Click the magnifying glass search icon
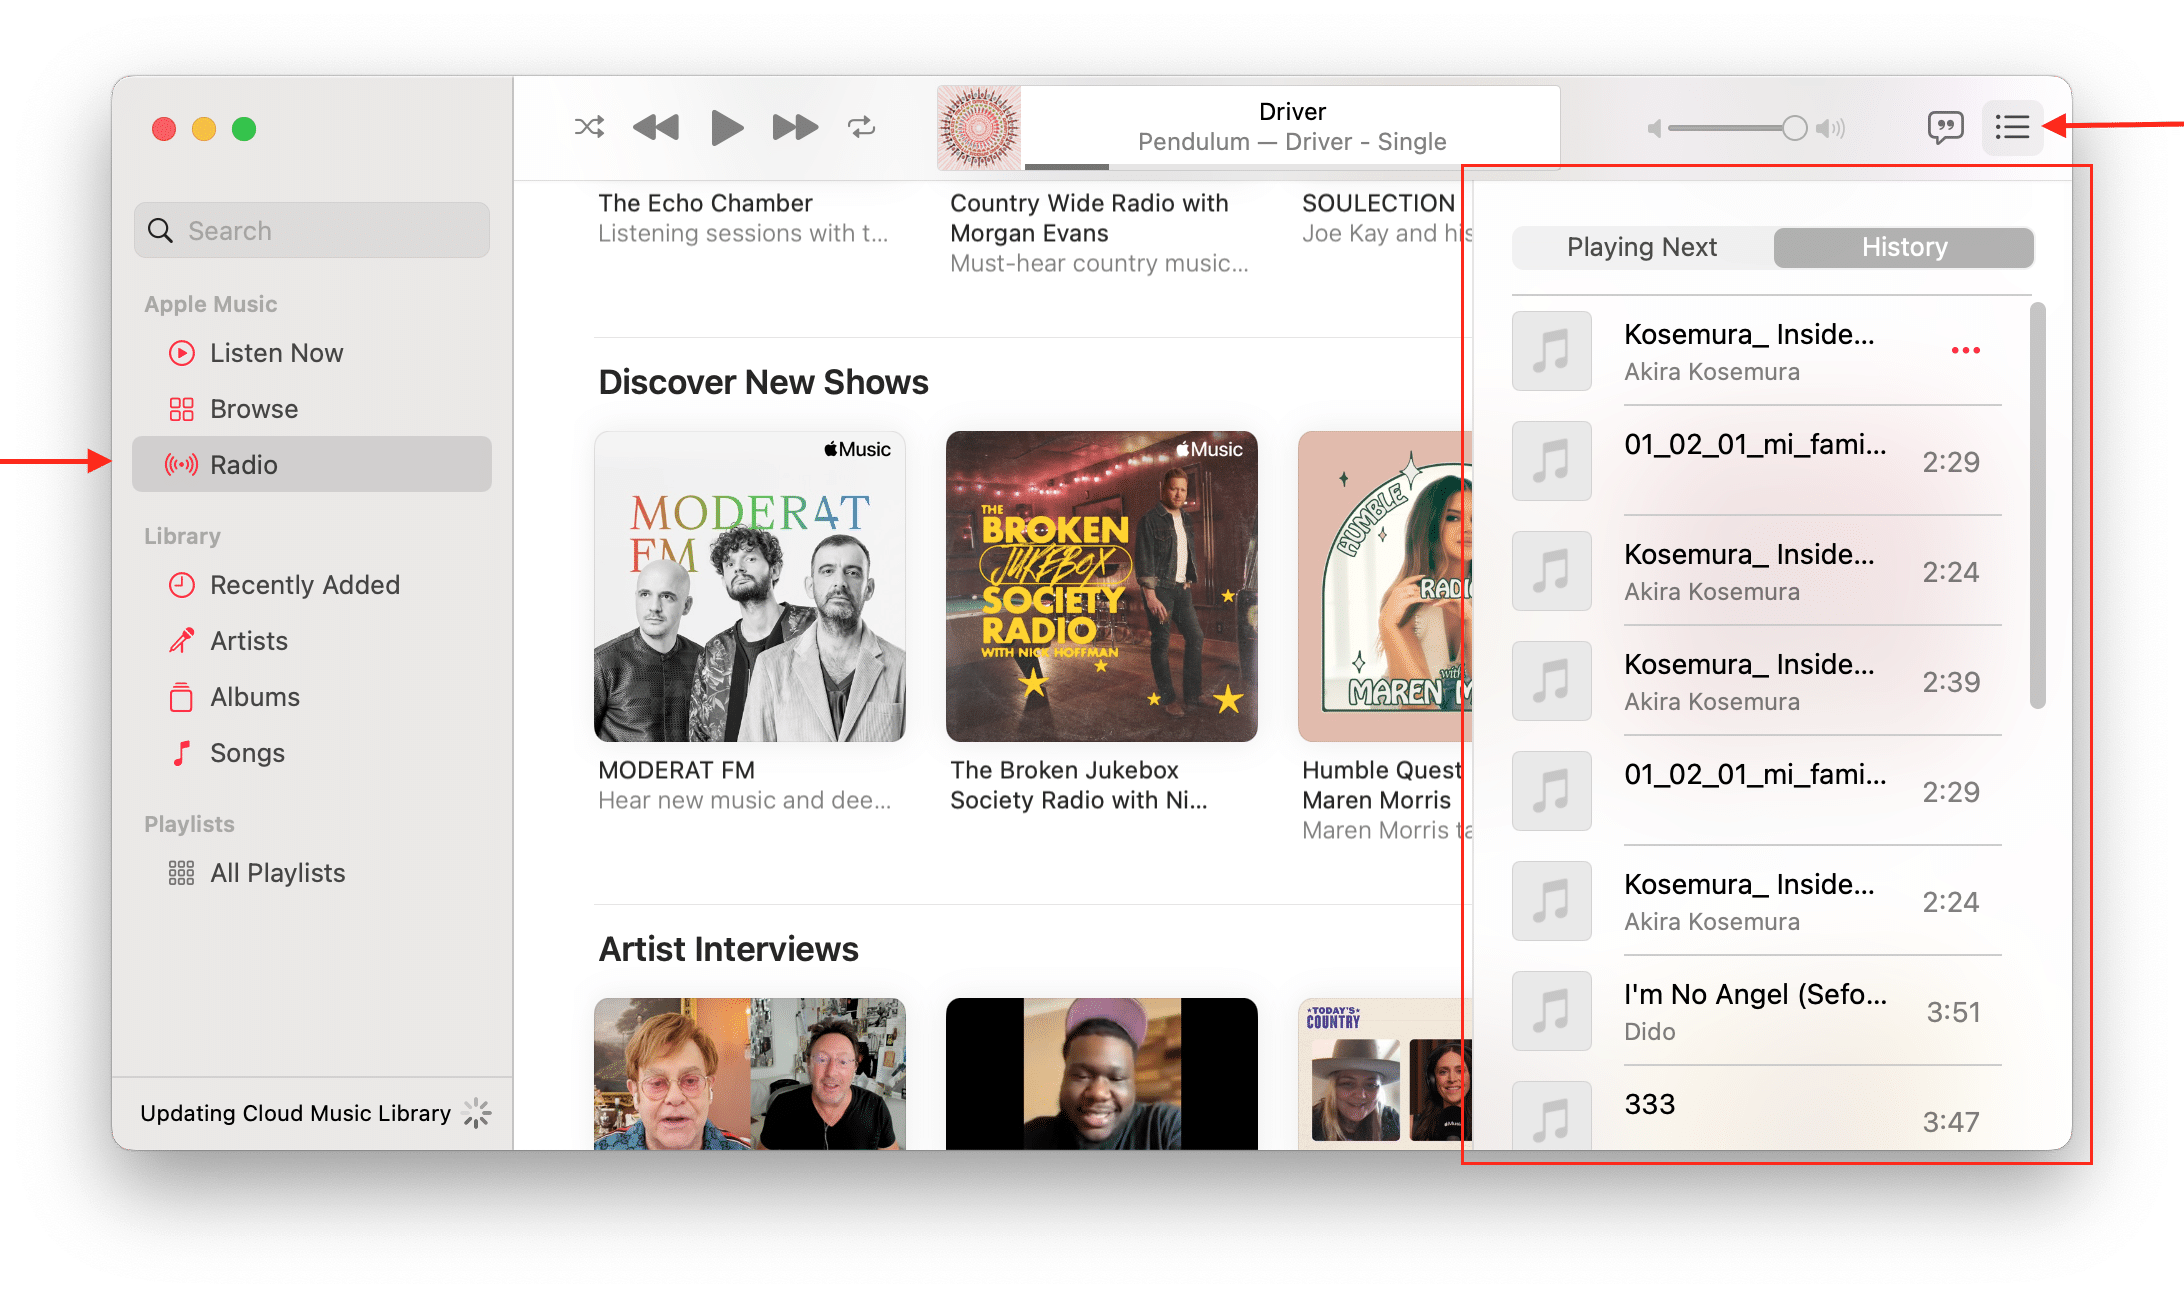 (x=160, y=230)
